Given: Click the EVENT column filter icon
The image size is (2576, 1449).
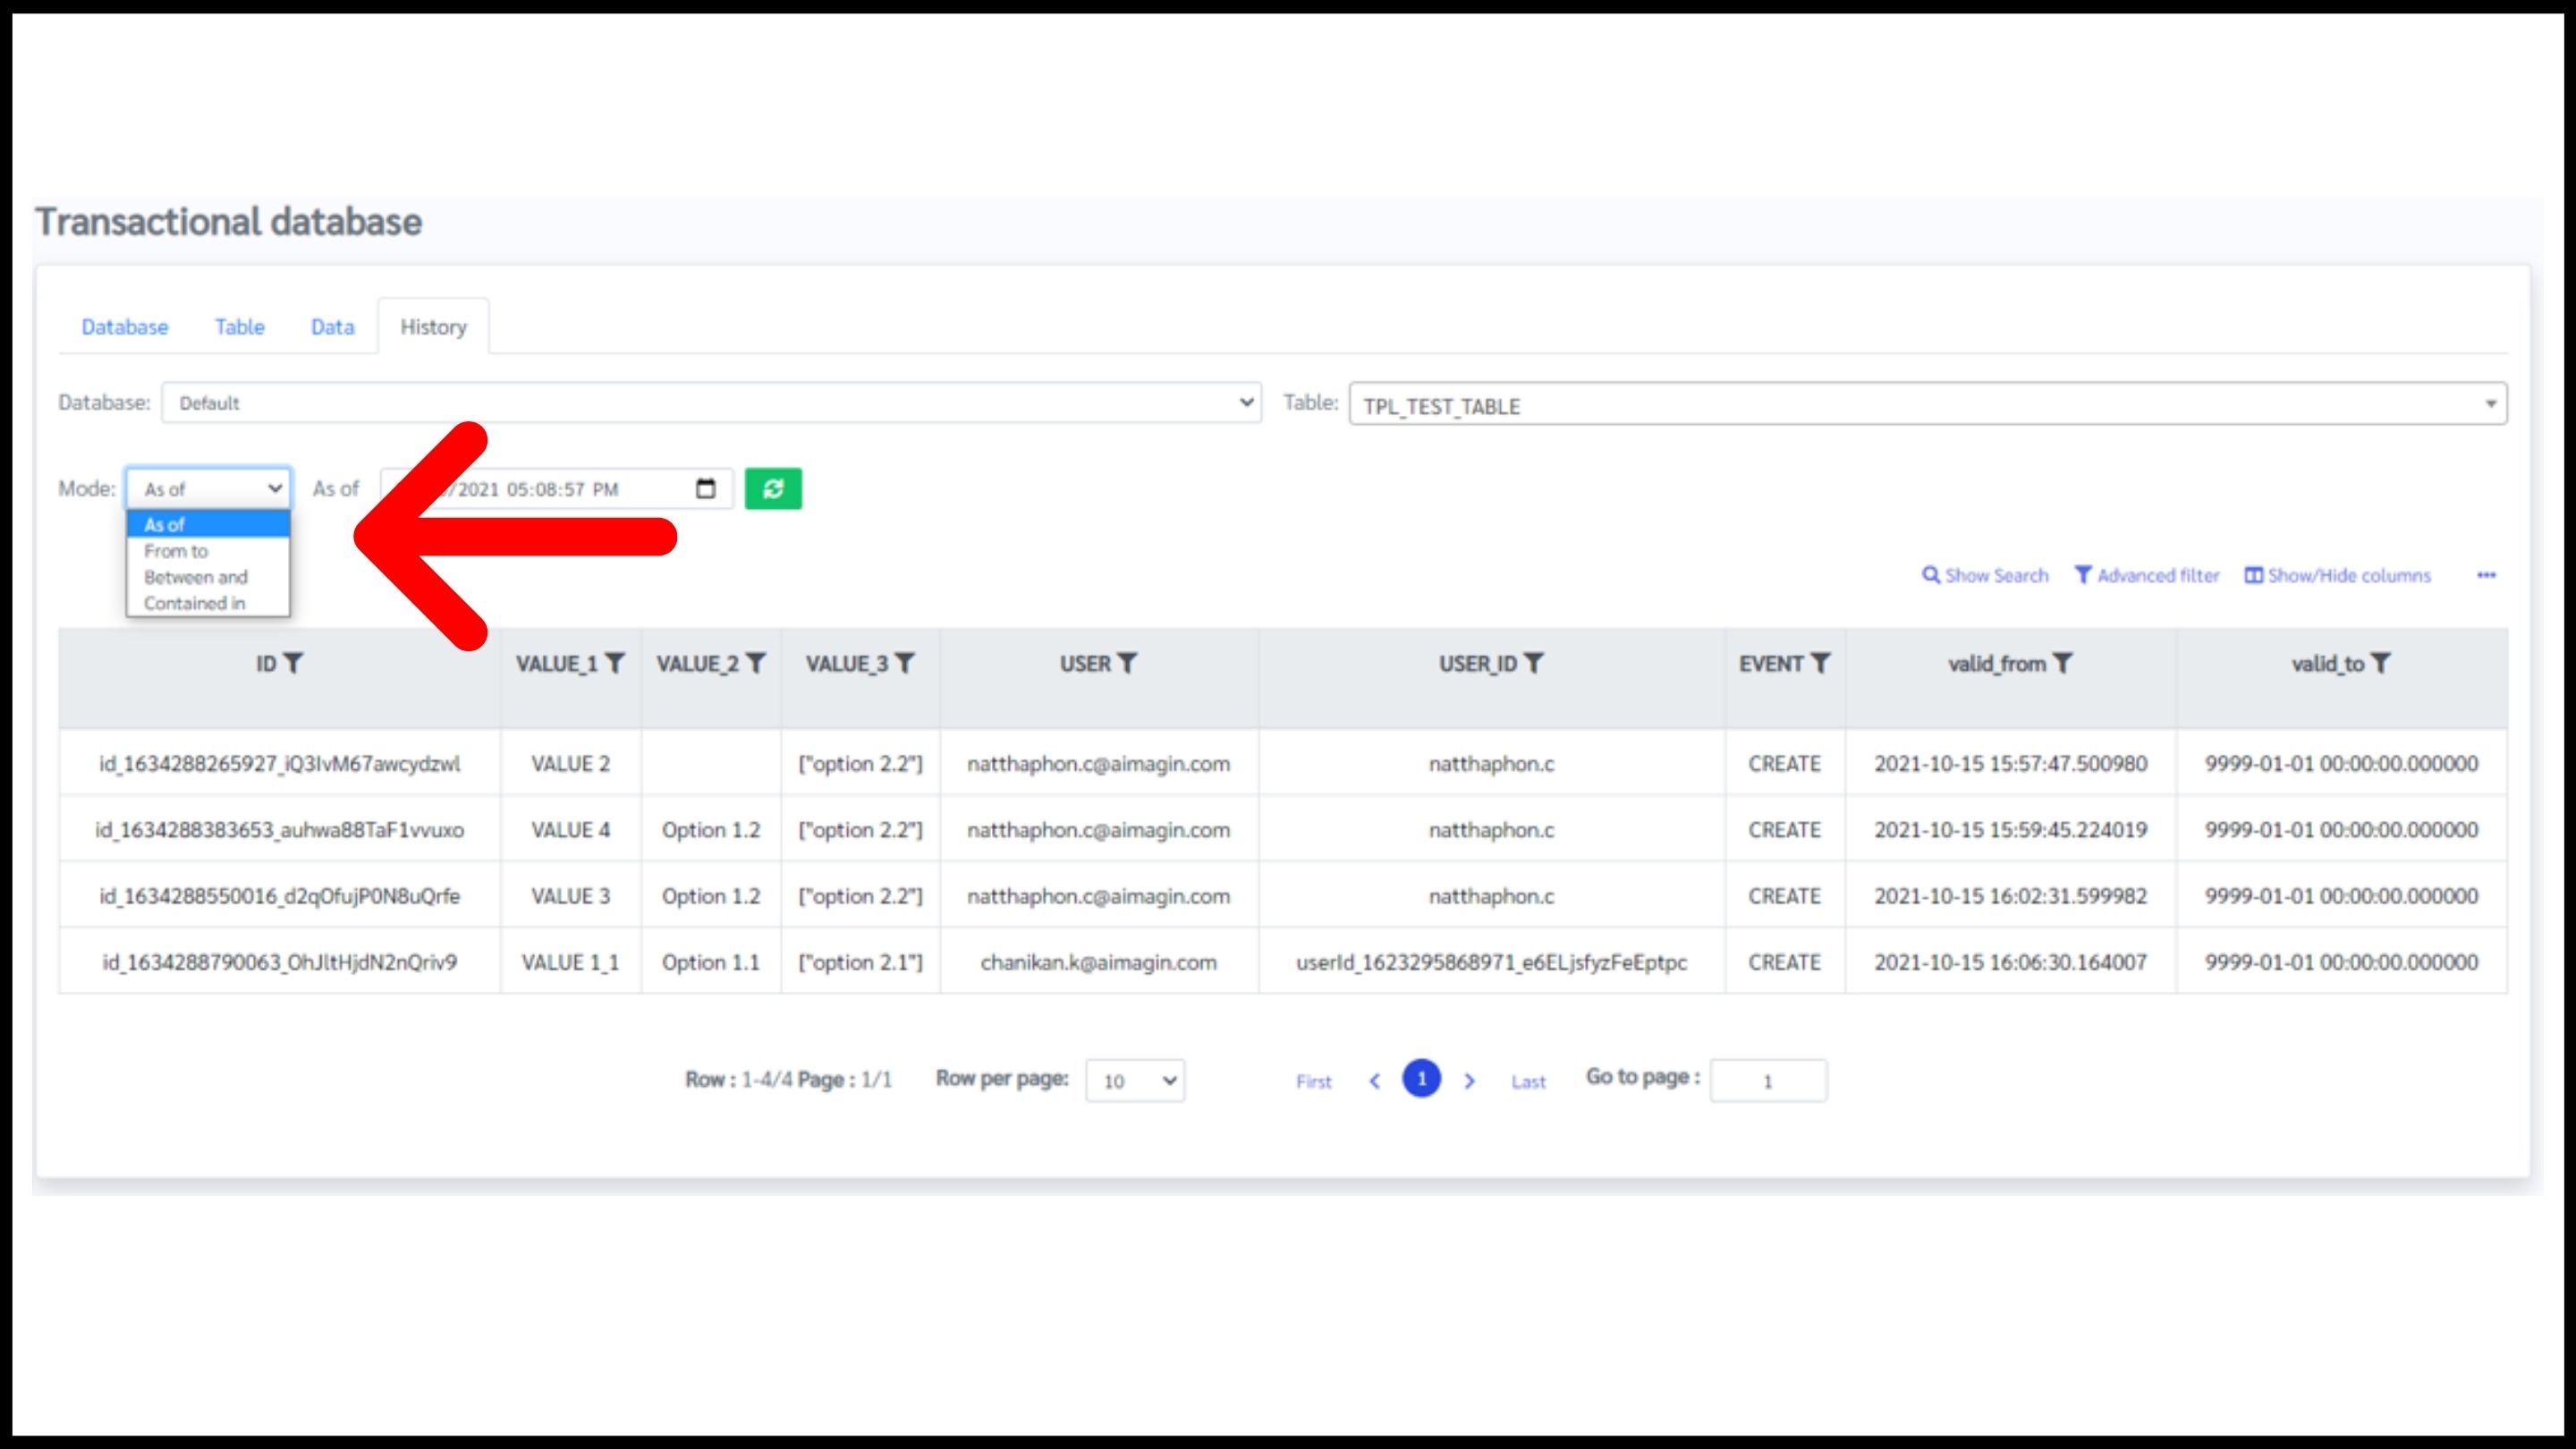Looking at the screenshot, I should coord(1821,663).
